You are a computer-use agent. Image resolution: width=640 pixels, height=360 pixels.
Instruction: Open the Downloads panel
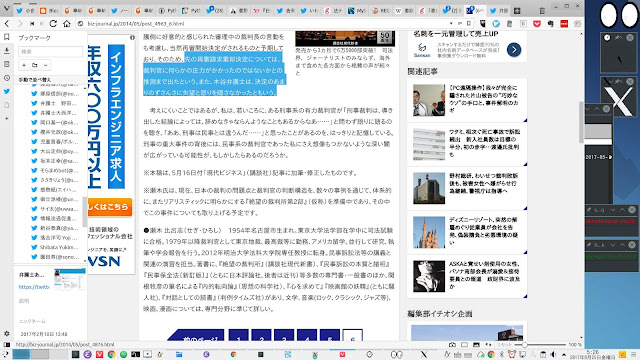click(x=7, y=51)
